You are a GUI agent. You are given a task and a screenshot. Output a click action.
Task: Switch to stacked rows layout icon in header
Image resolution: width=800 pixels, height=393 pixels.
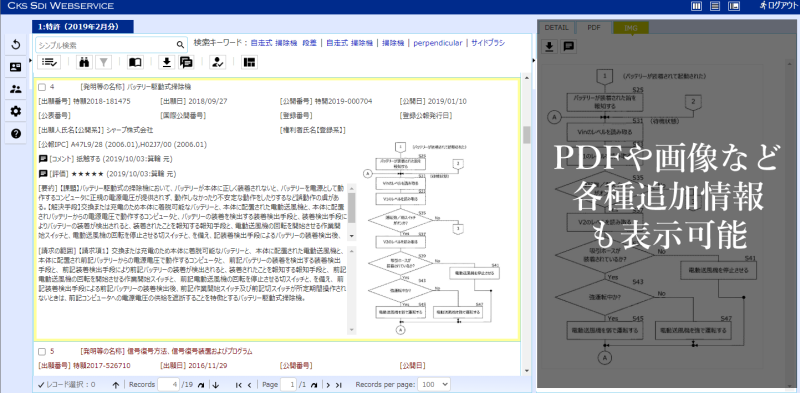click(715, 6)
